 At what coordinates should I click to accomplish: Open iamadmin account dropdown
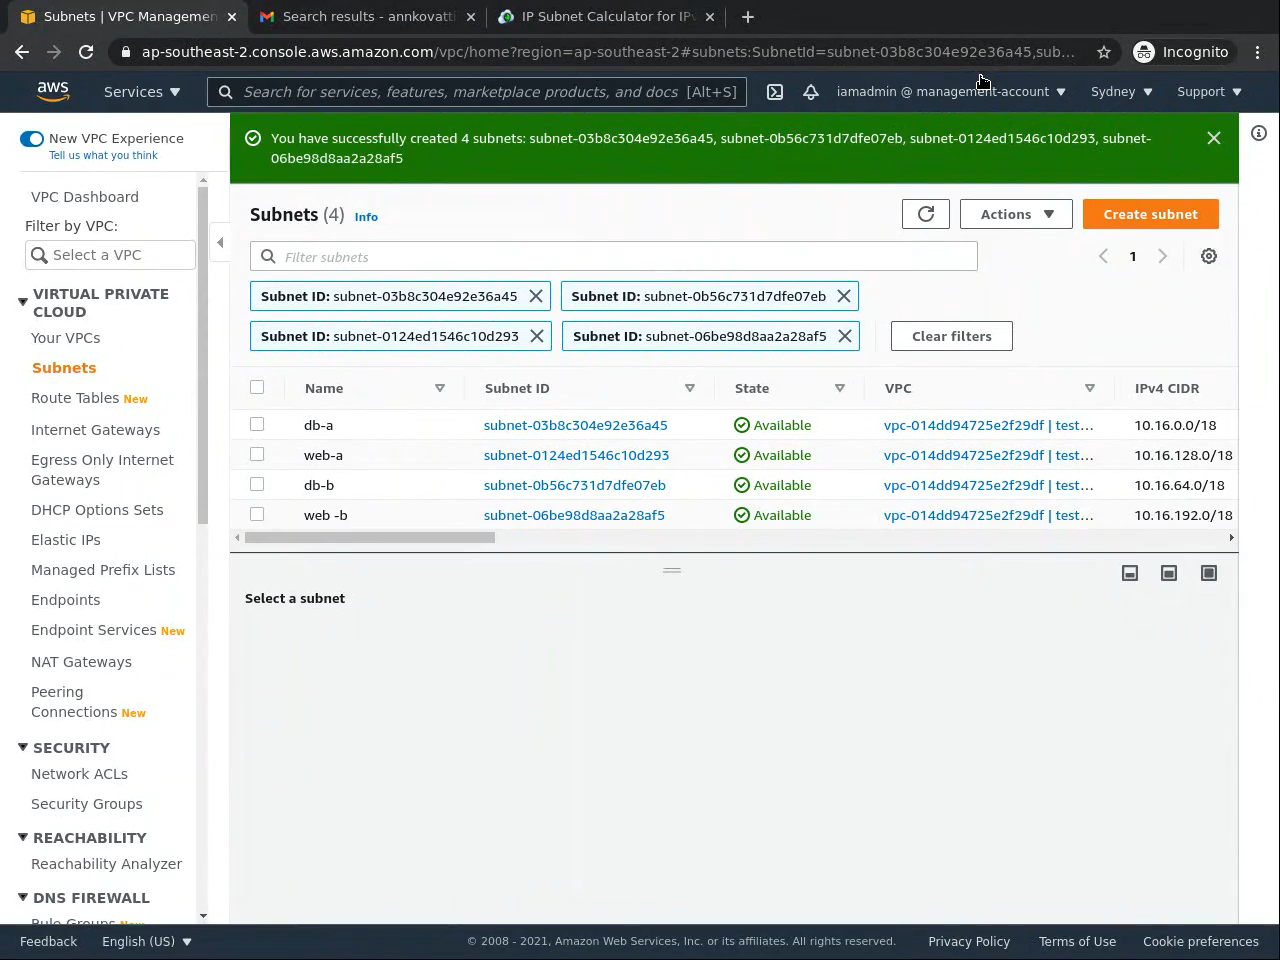click(951, 92)
